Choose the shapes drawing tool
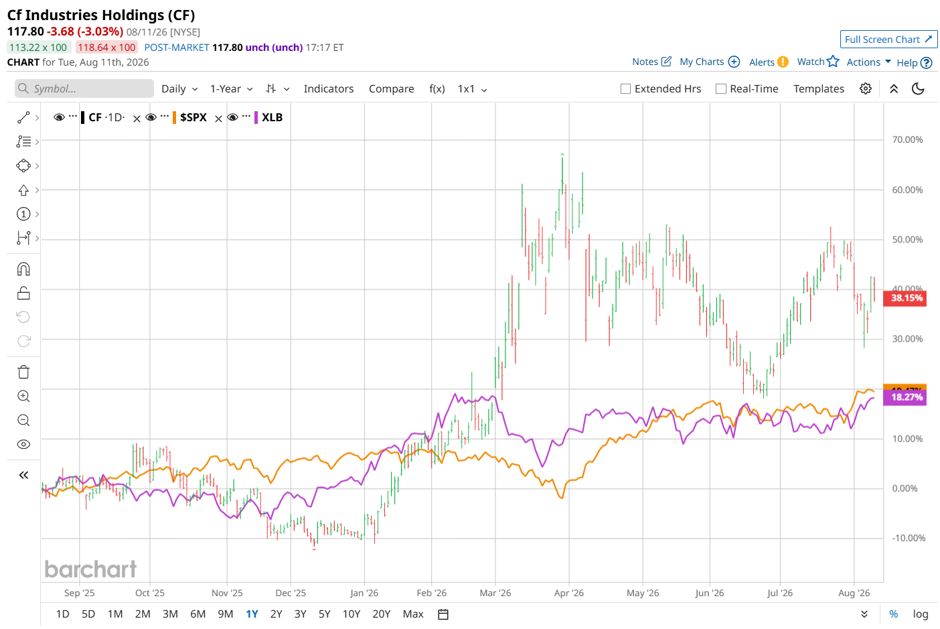 point(23,165)
